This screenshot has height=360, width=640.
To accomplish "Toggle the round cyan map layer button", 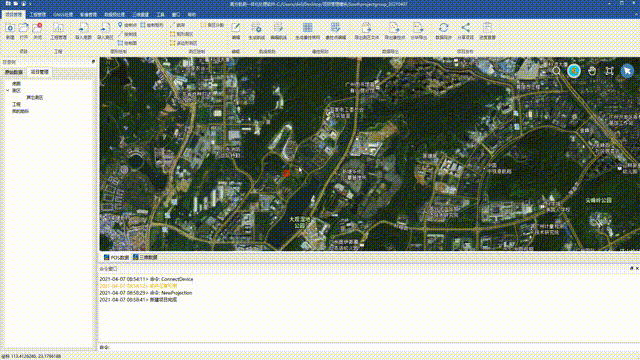I will click(574, 71).
